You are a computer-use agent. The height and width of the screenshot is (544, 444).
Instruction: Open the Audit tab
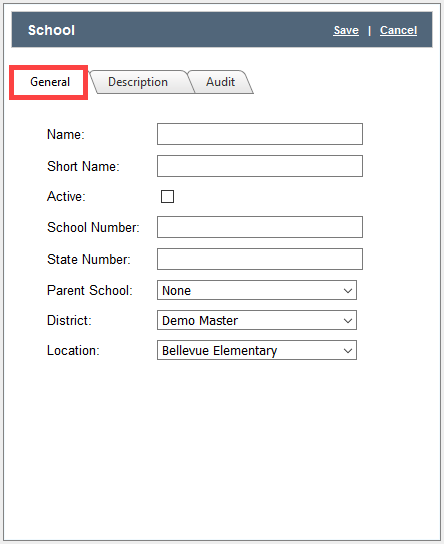pyautogui.click(x=221, y=82)
